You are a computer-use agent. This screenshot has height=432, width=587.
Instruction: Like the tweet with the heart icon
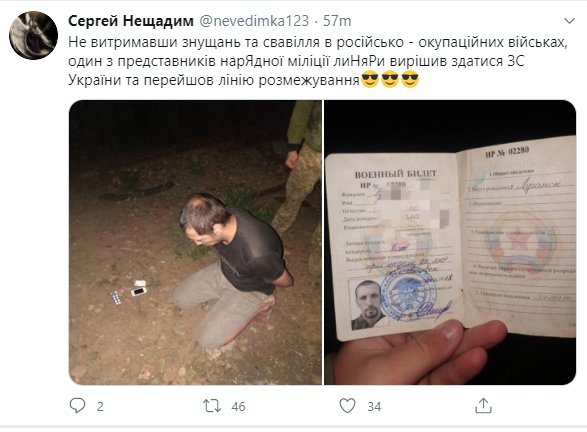click(347, 406)
